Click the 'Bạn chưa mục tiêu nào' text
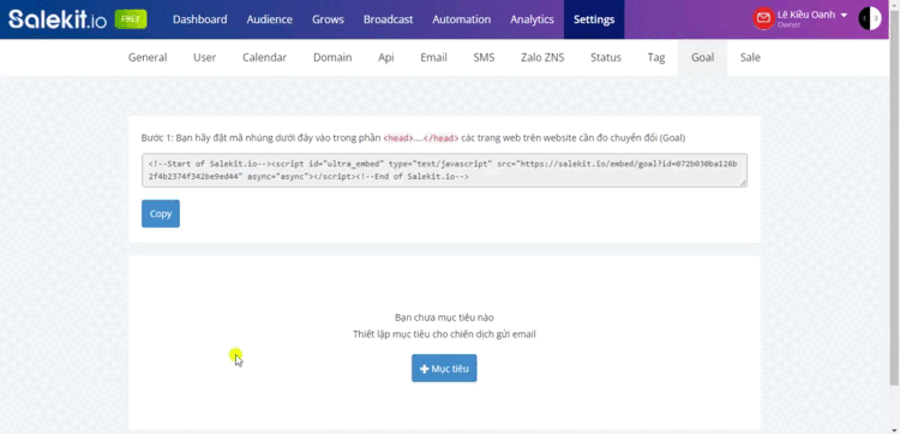900x434 pixels. pyautogui.click(x=444, y=317)
